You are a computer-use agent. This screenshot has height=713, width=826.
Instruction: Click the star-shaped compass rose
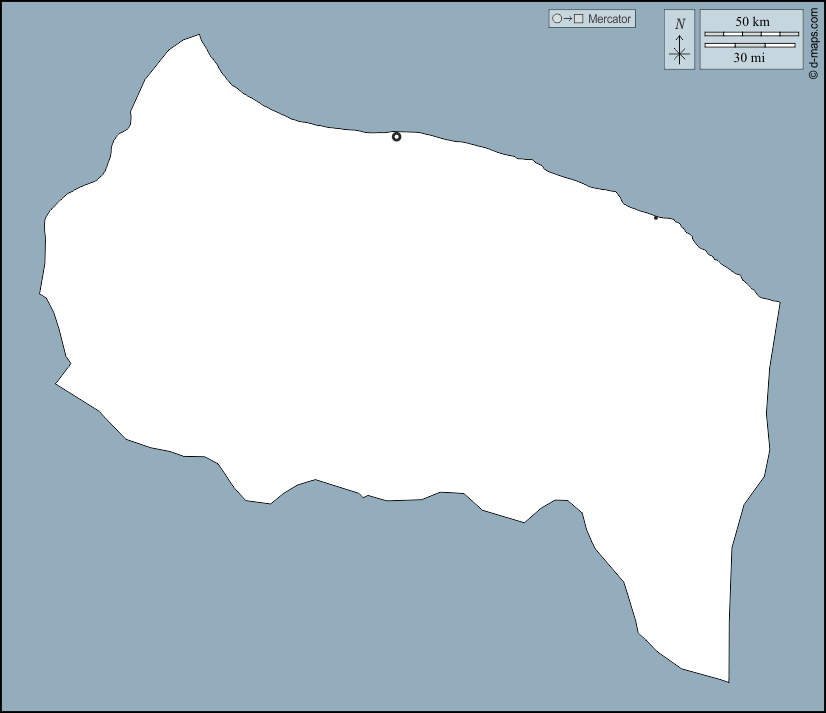tap(680, 54)
